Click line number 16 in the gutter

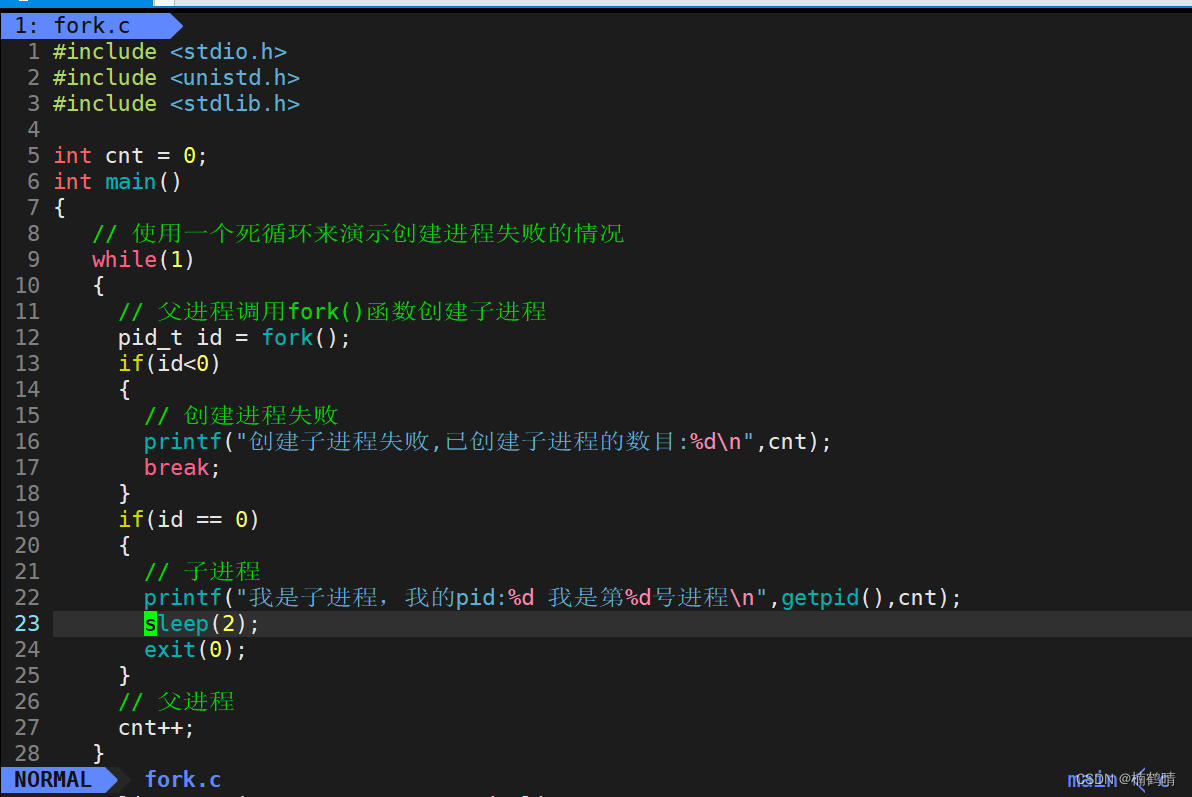(27, 442)
